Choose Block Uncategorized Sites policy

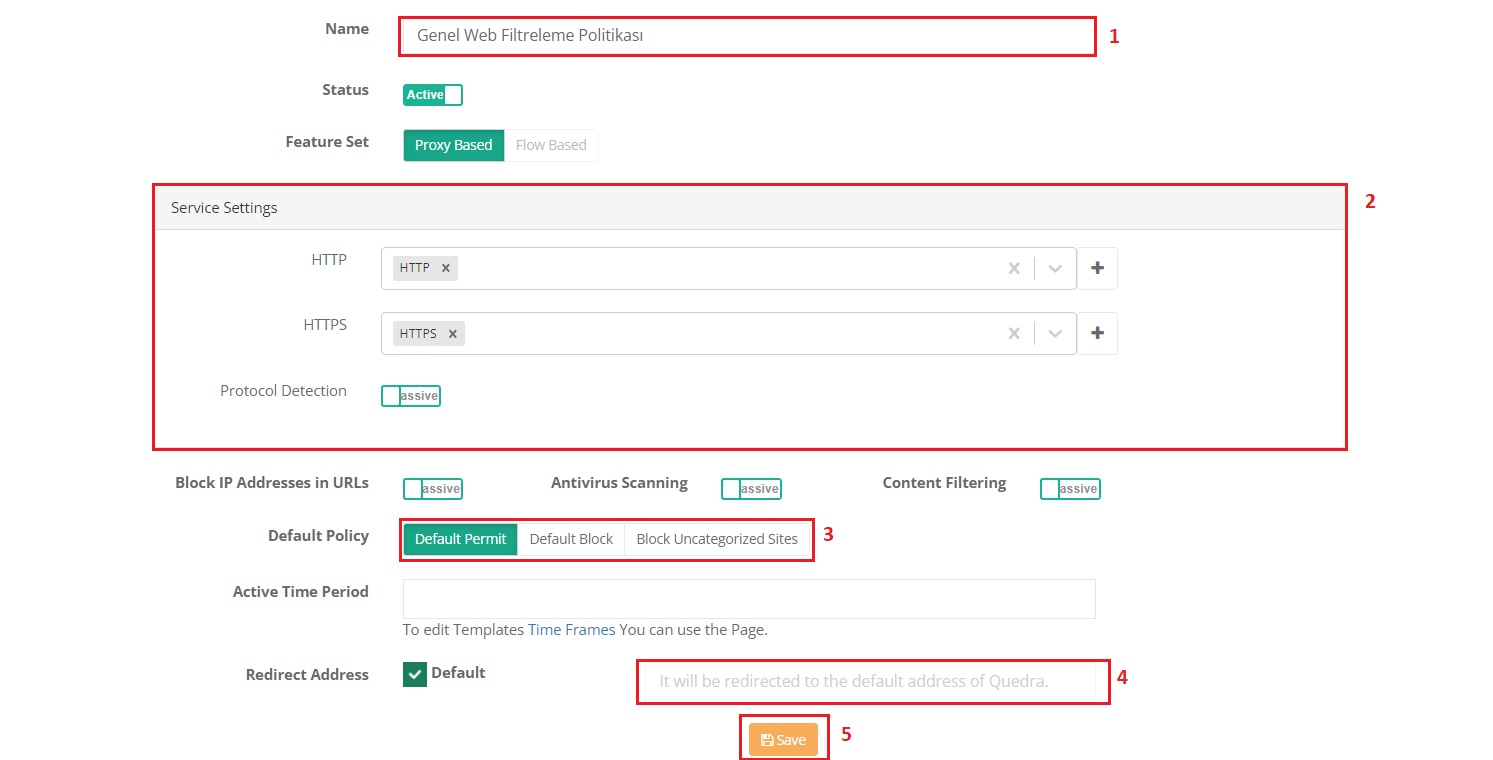tap(716, 539)
